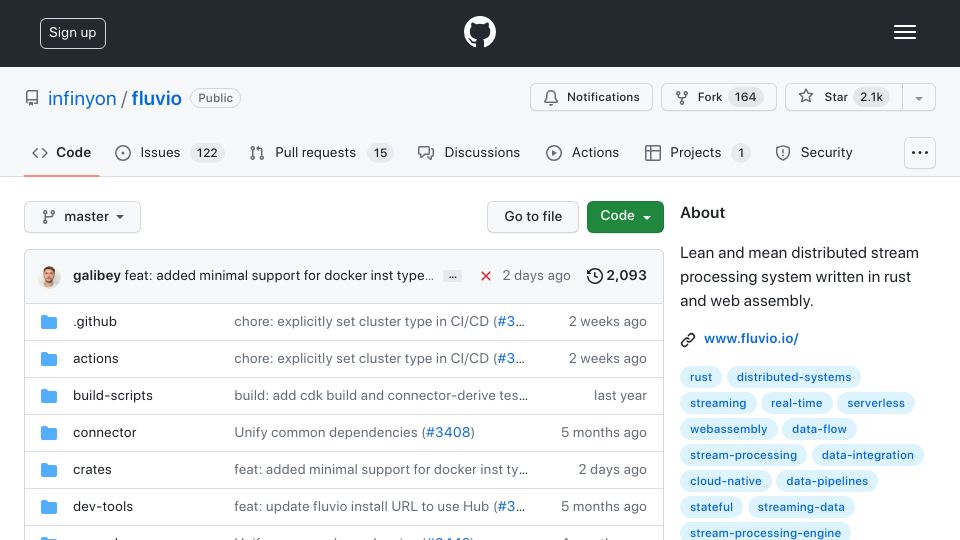Visit the www.fluvio.io/ website link
This screenshot has width=960, height=540.
(751, 339)
